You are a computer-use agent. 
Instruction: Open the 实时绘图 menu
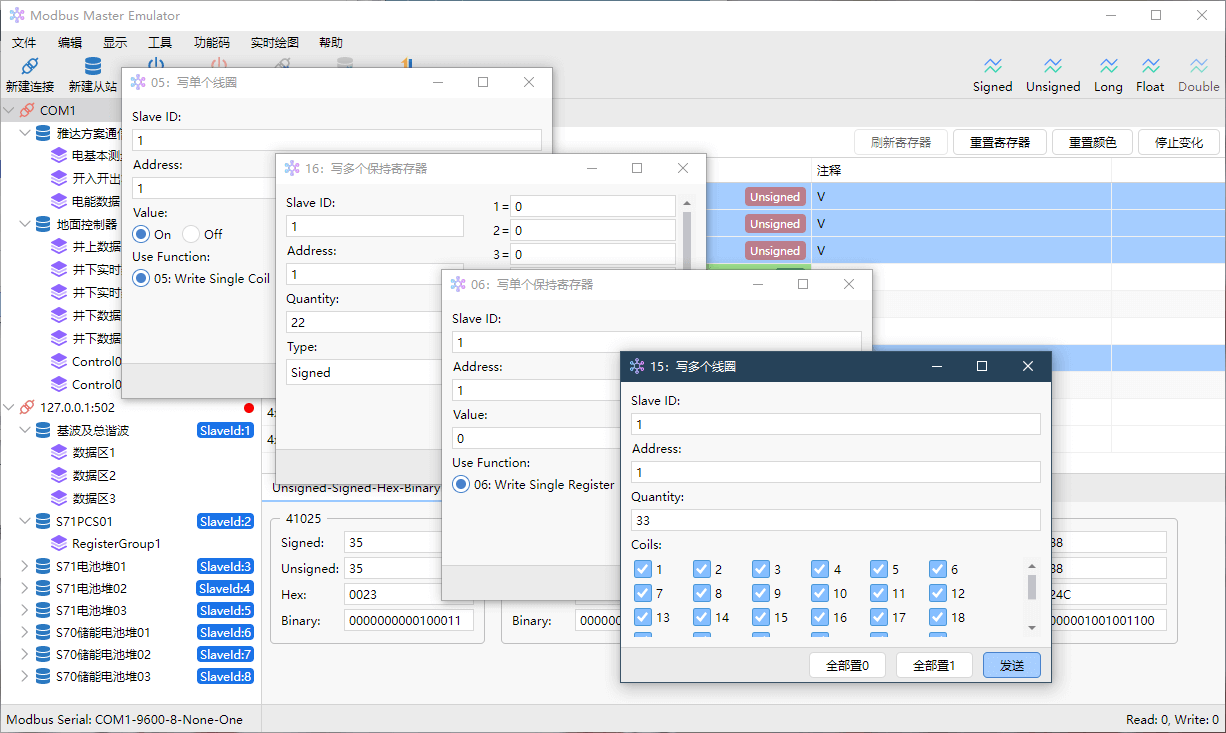click(274, 43)
